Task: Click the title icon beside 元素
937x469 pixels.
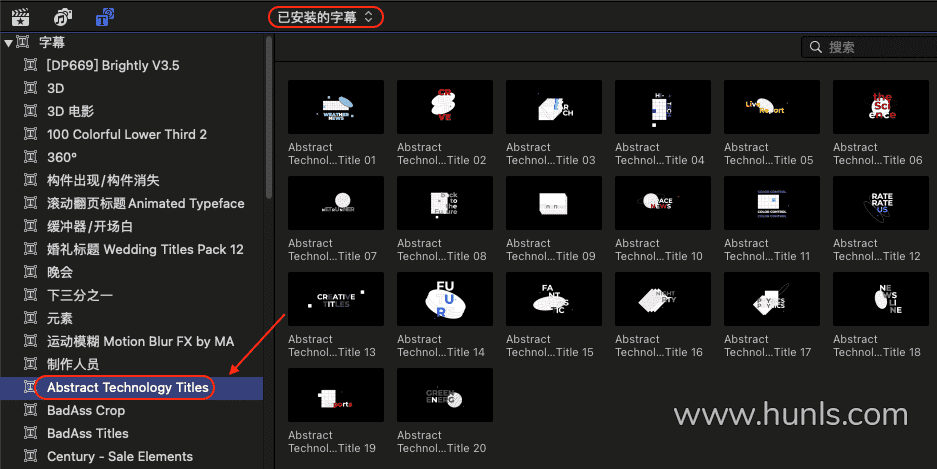Action: [30, 318]
